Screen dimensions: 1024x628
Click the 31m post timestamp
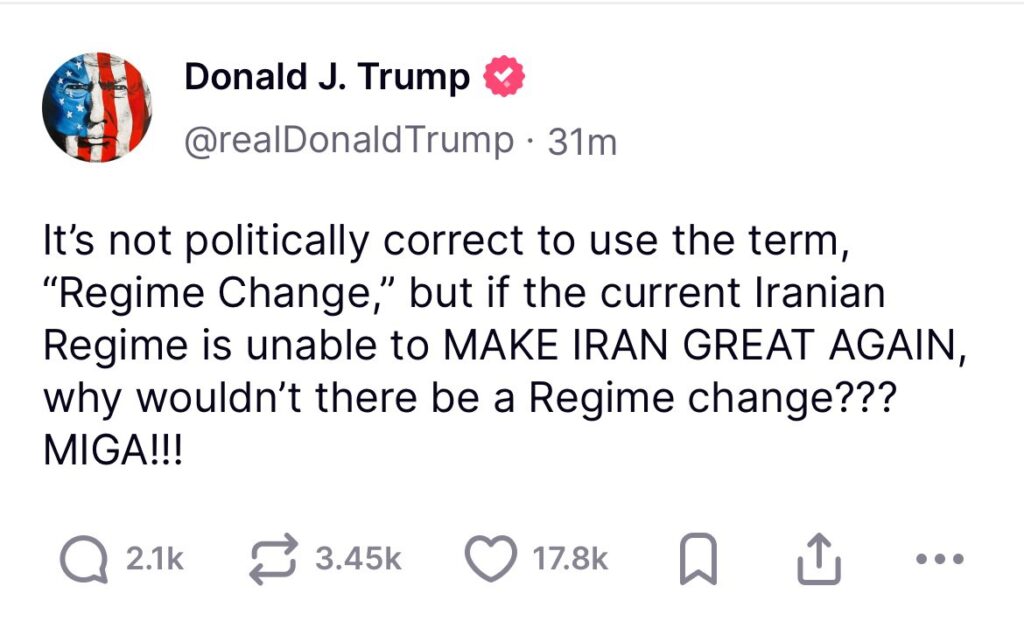(x=583, y=142)
